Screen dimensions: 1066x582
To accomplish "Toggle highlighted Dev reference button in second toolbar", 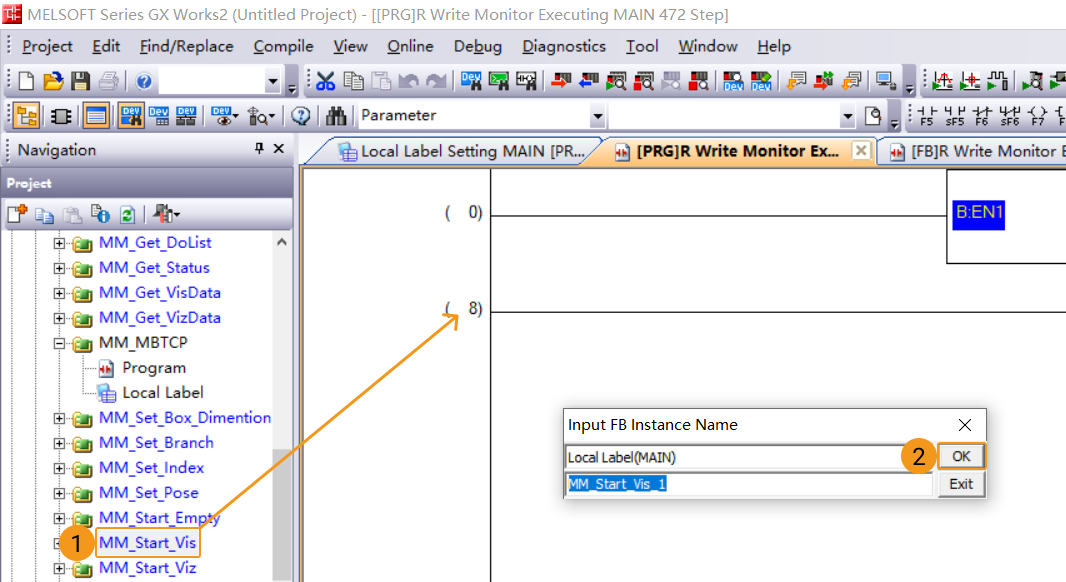I will 131,116.
